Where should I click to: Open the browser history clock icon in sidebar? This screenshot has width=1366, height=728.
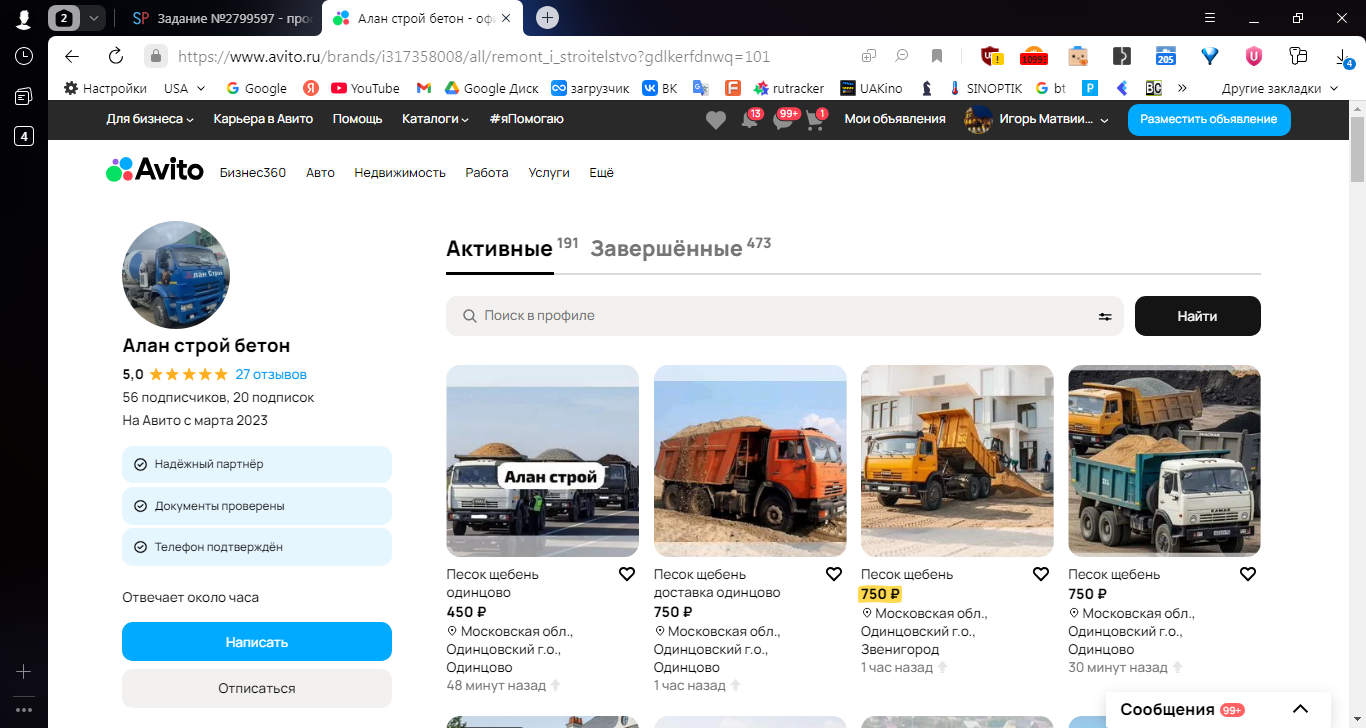24,56
